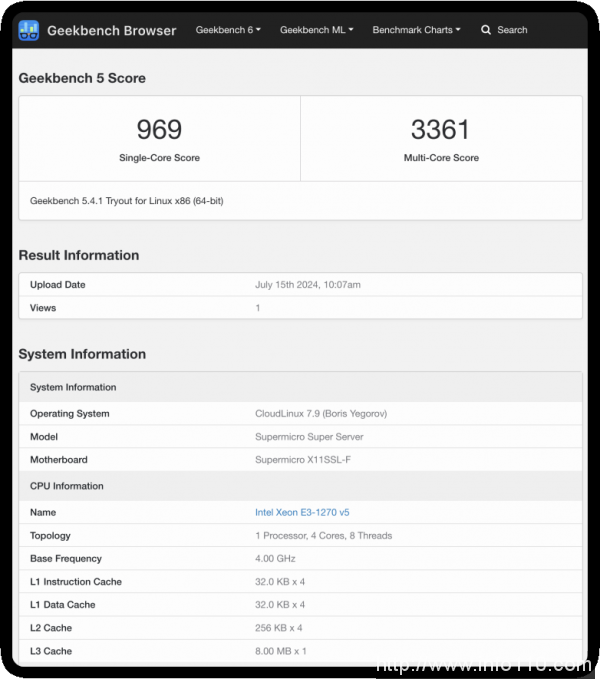Open the Geekbench 6 dropdown menu
600x679 pixels.
click(228, 30)
